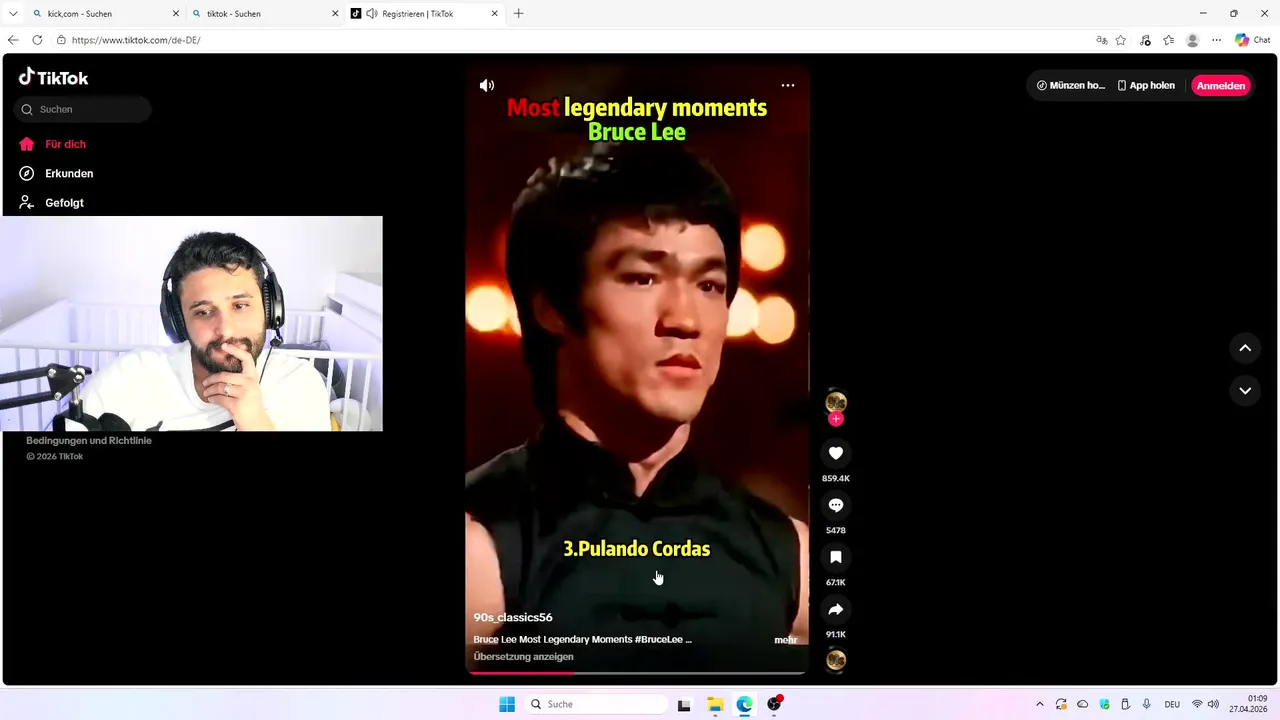Open a new browser tab
This screenshot has width=1280, height=720.
click(x=518, y=14)
